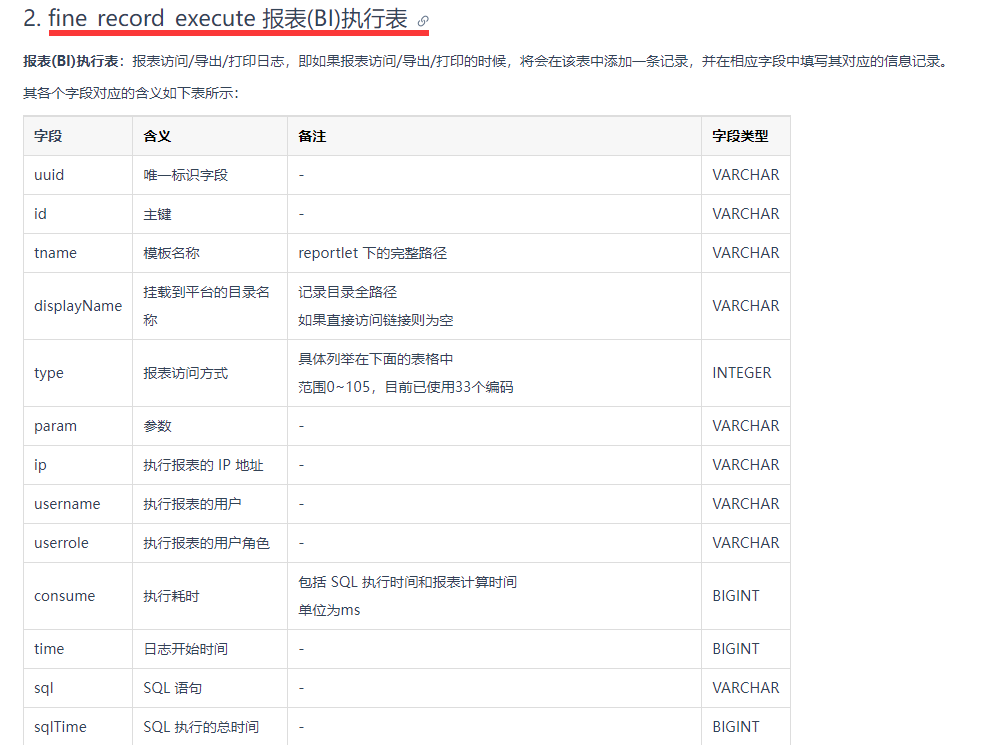Click the '模板名称' meaning cell

(x=210, y=253)
